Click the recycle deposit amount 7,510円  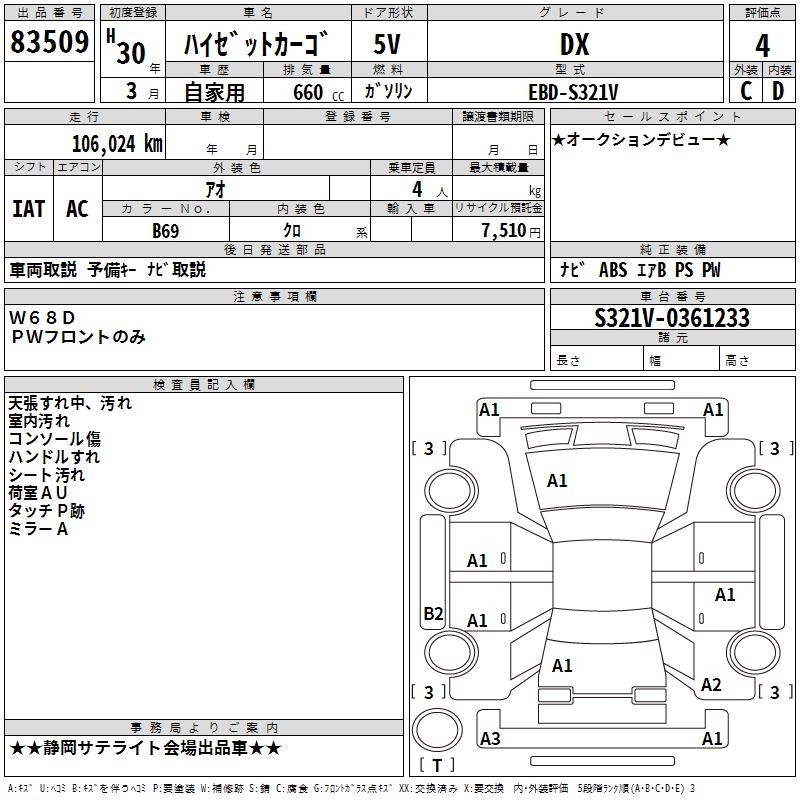[511, 231]
